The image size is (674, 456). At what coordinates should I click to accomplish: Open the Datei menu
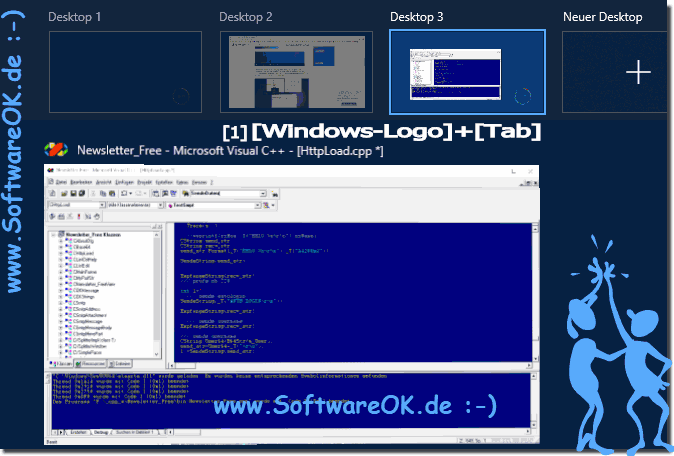61,182
